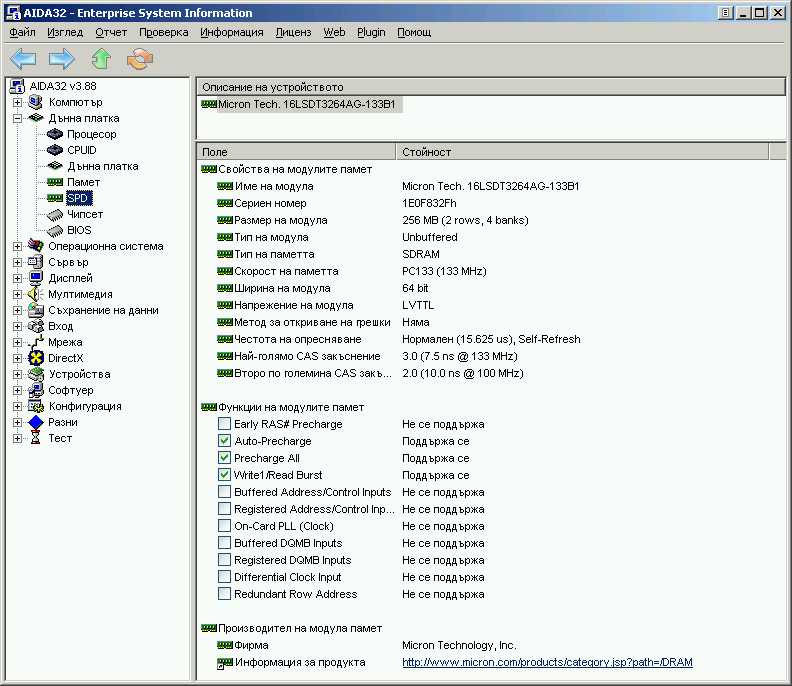Click the AIDA32 v3.88 root icon
Screen dimensions: 792x686
[x=17, y=86]
